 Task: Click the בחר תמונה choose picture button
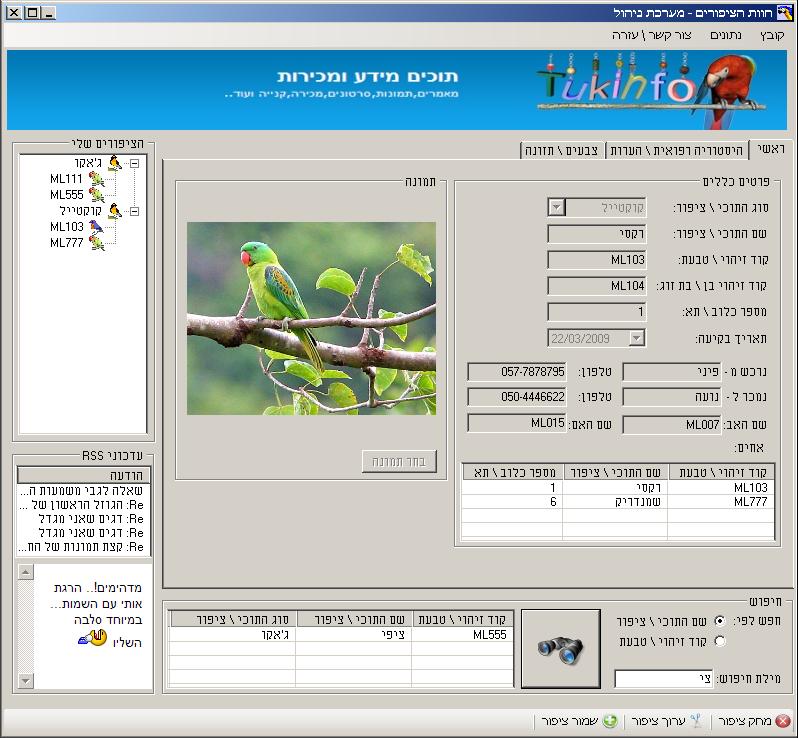coord(399,461)
